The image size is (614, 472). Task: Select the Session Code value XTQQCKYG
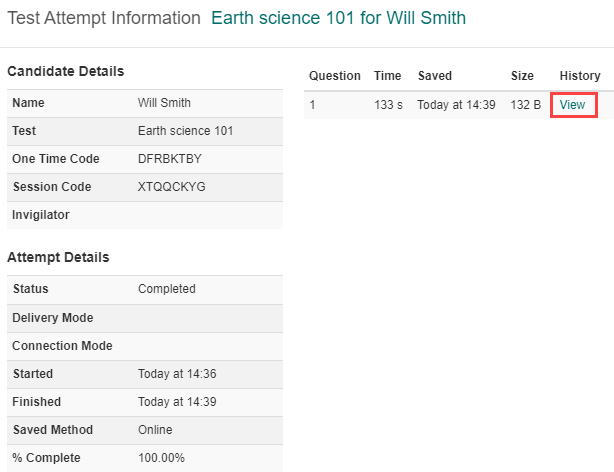point(171,187)
